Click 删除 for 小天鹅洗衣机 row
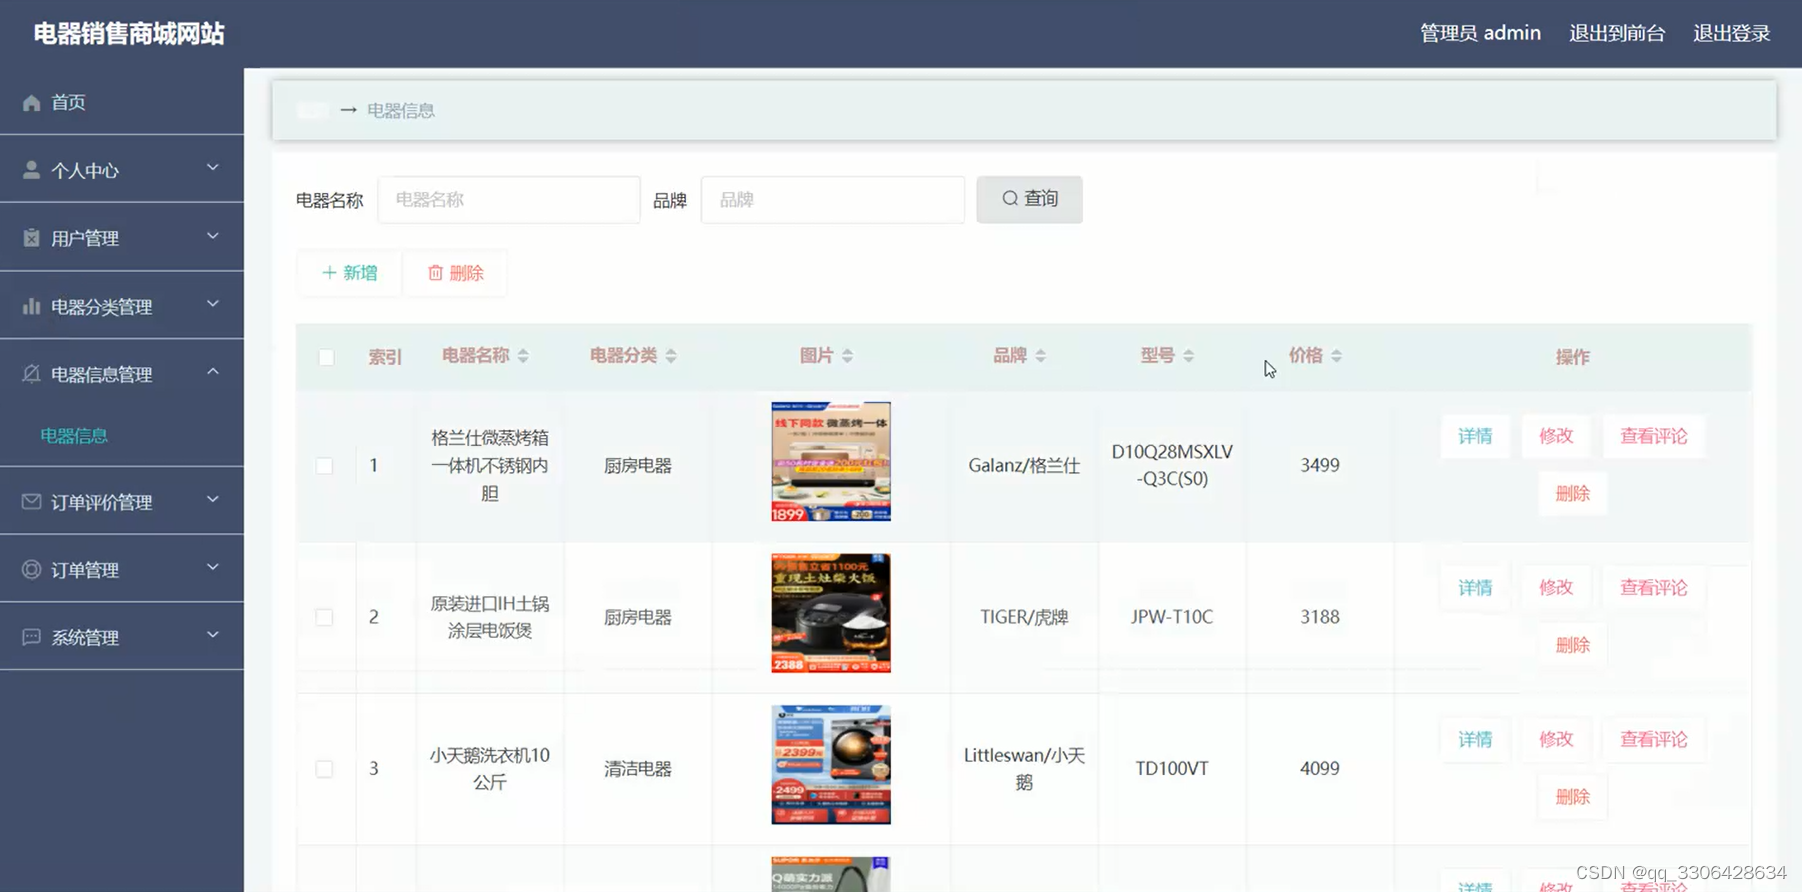Viewport: 1802px width, 892px height. point(1573,797)
